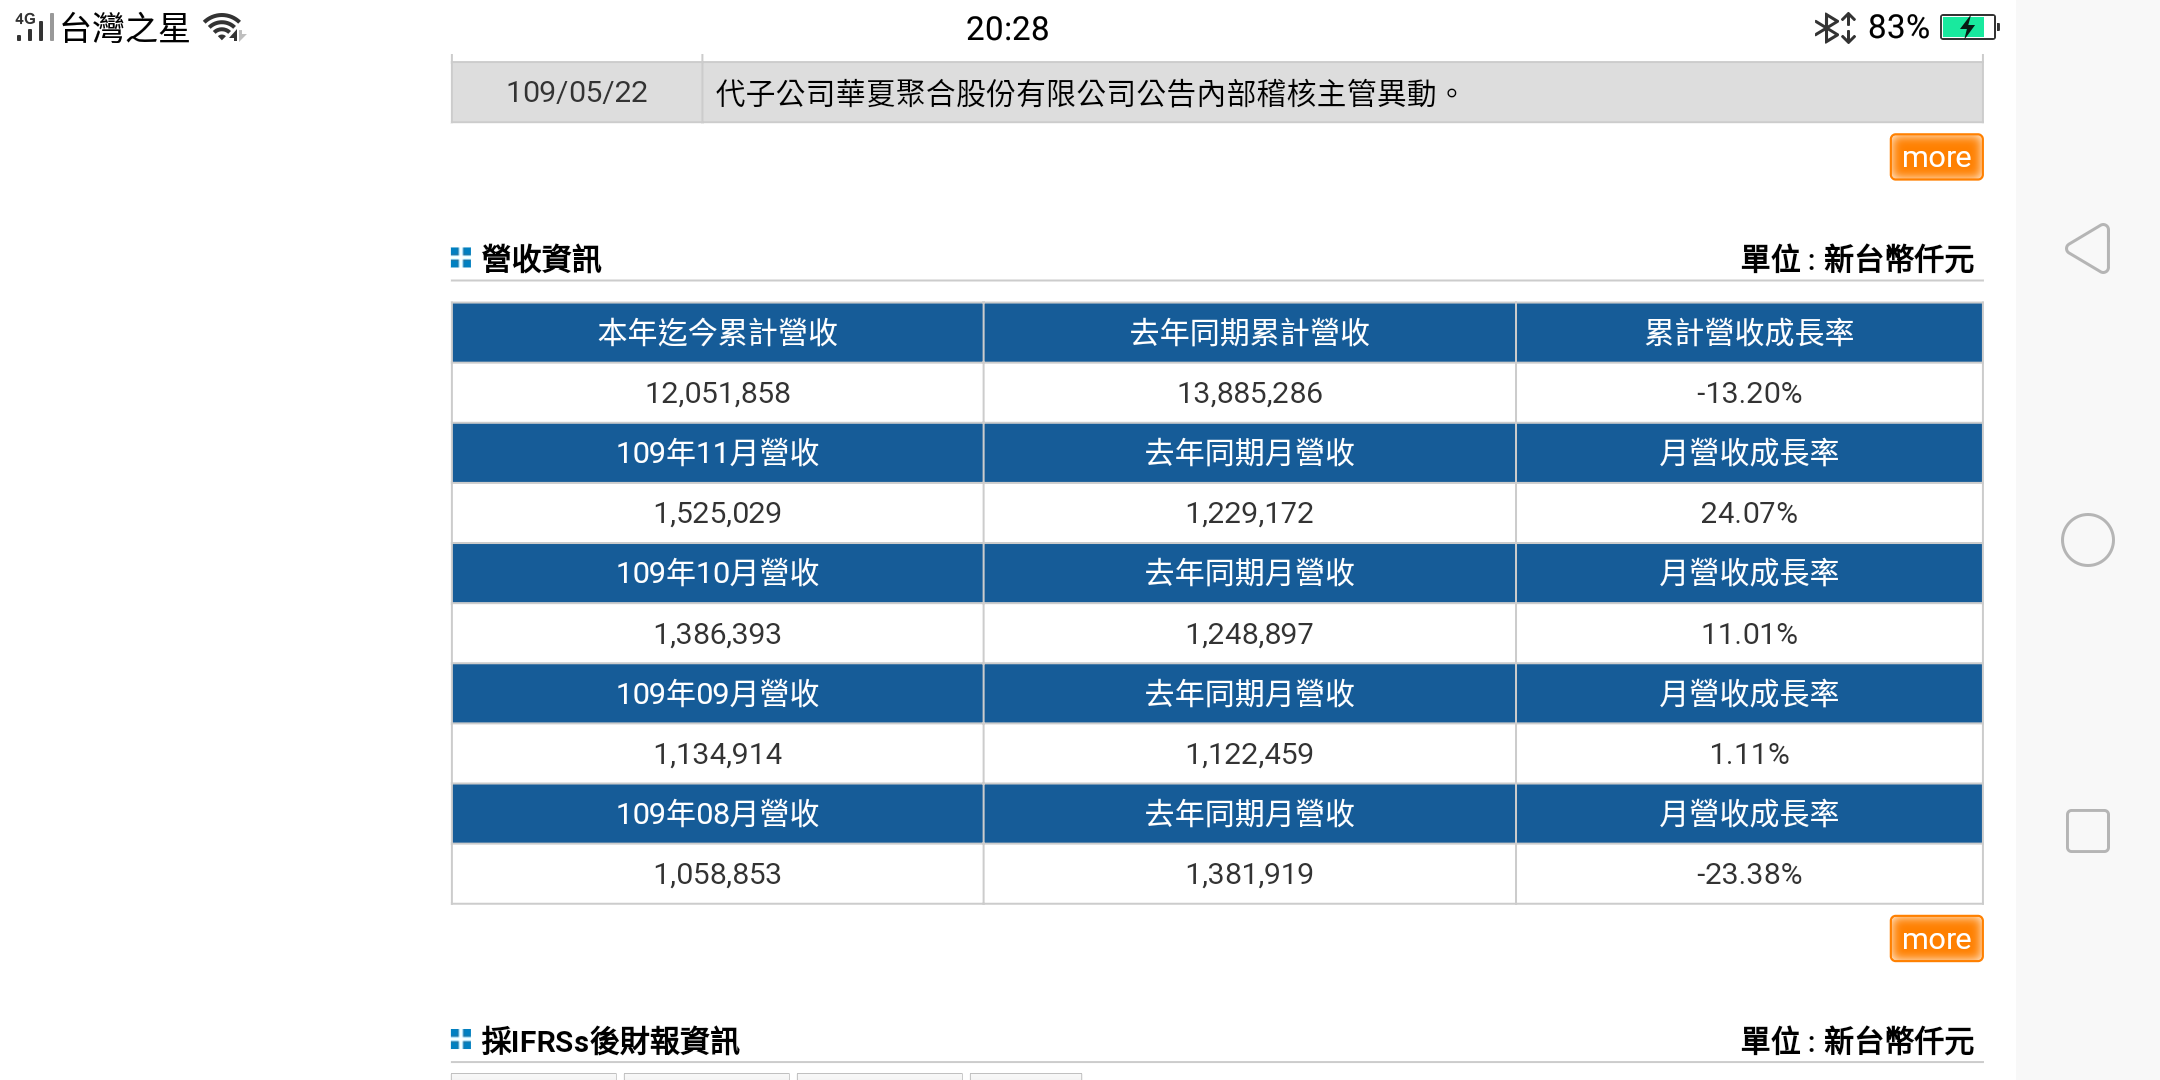Click the -23.38% growth rate cell
The image size is (2160, 1080).
1748,874
